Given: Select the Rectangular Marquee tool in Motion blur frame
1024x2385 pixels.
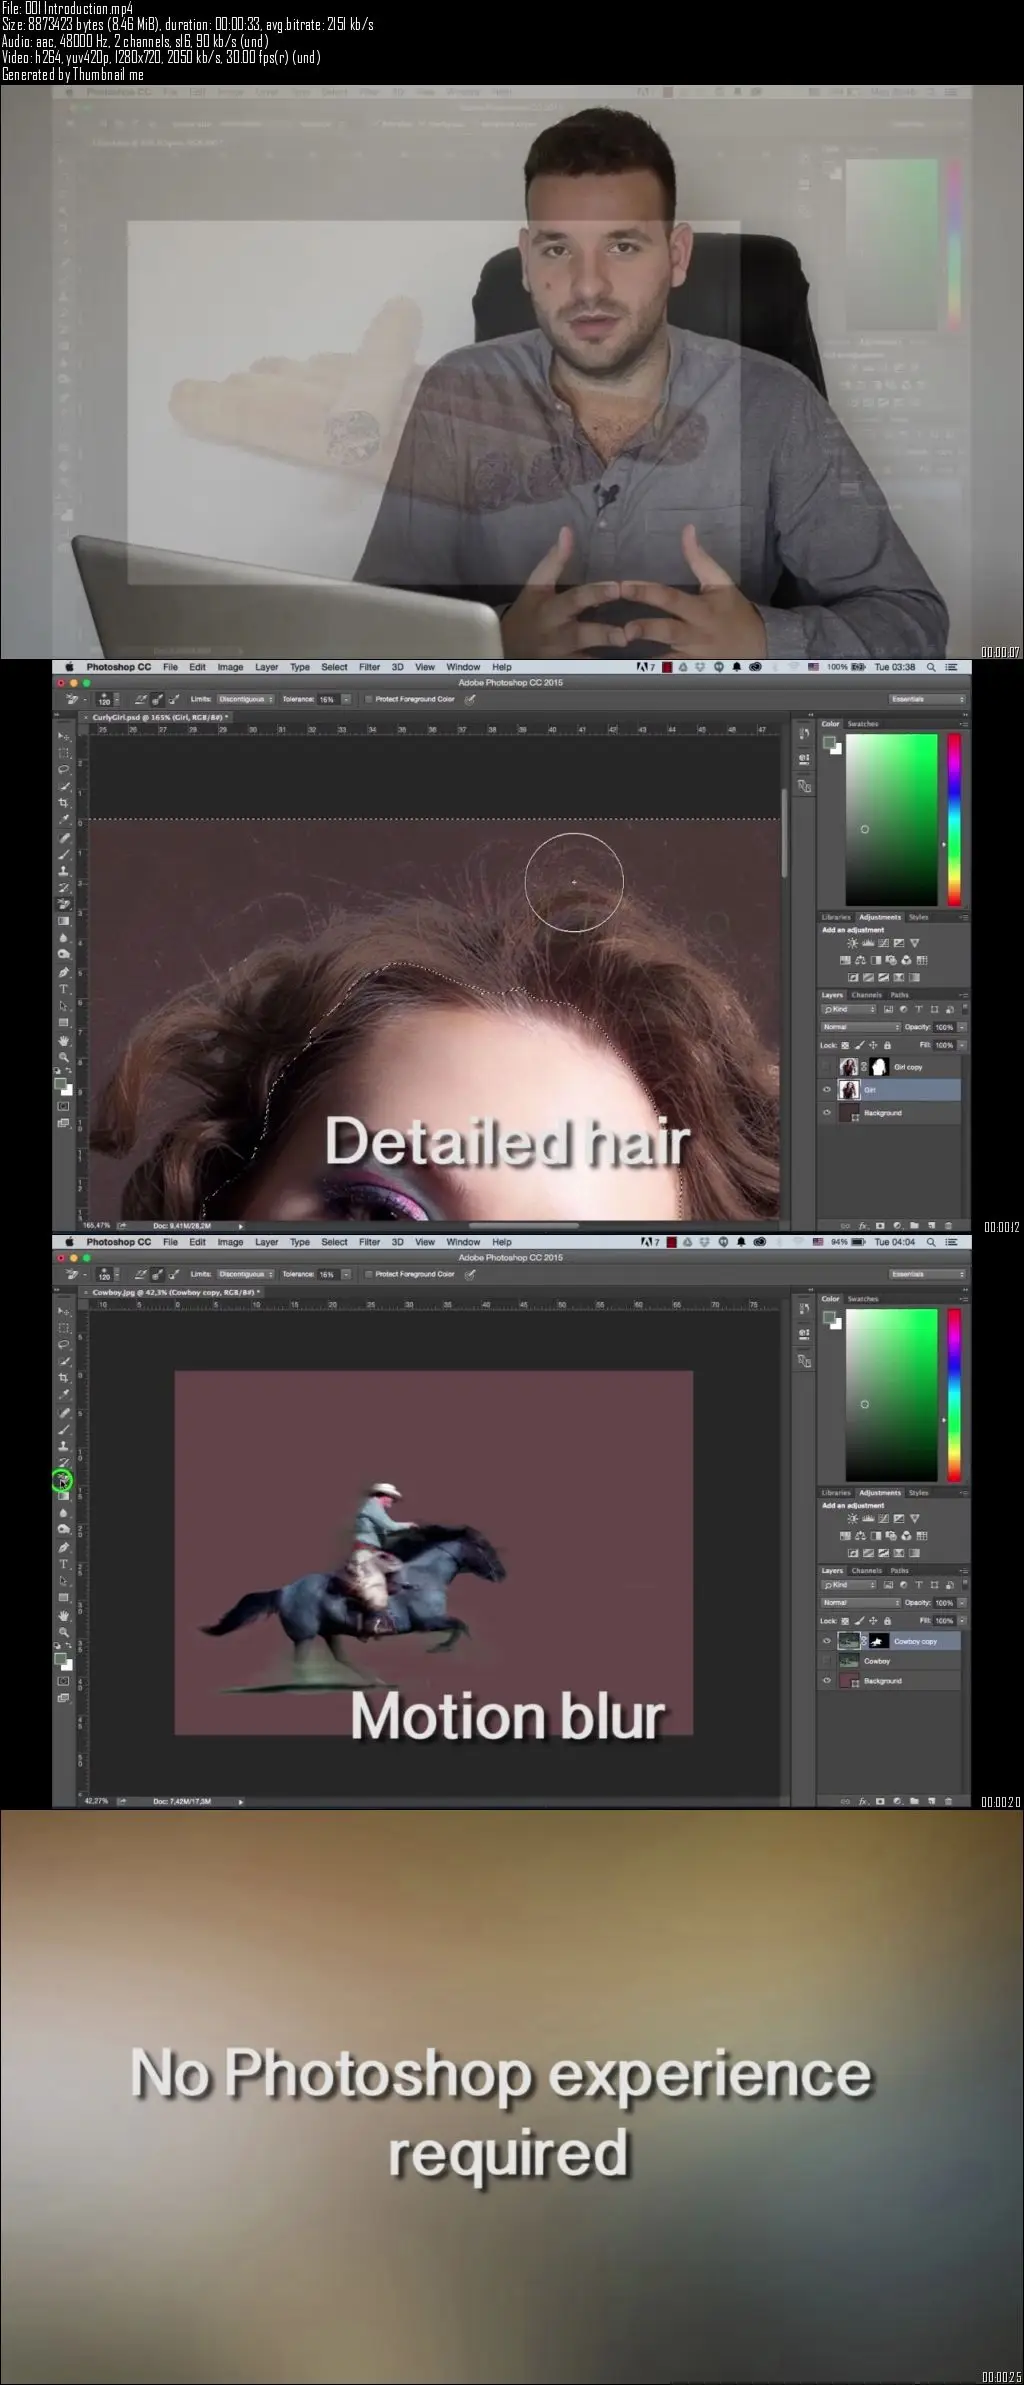Looking at the screenshot, I should (x=64, y=1328).
